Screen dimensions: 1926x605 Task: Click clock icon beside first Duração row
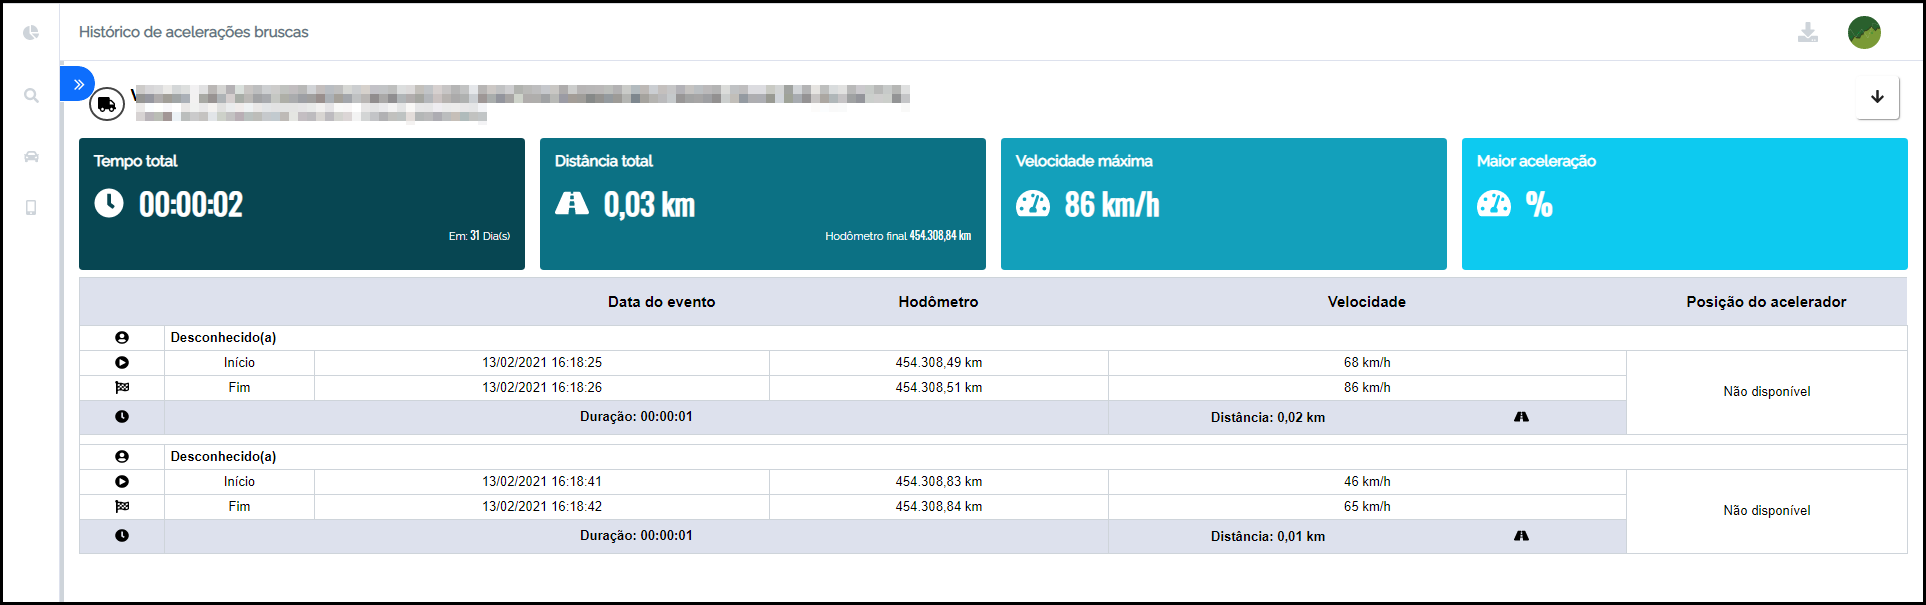coord(122,417)
